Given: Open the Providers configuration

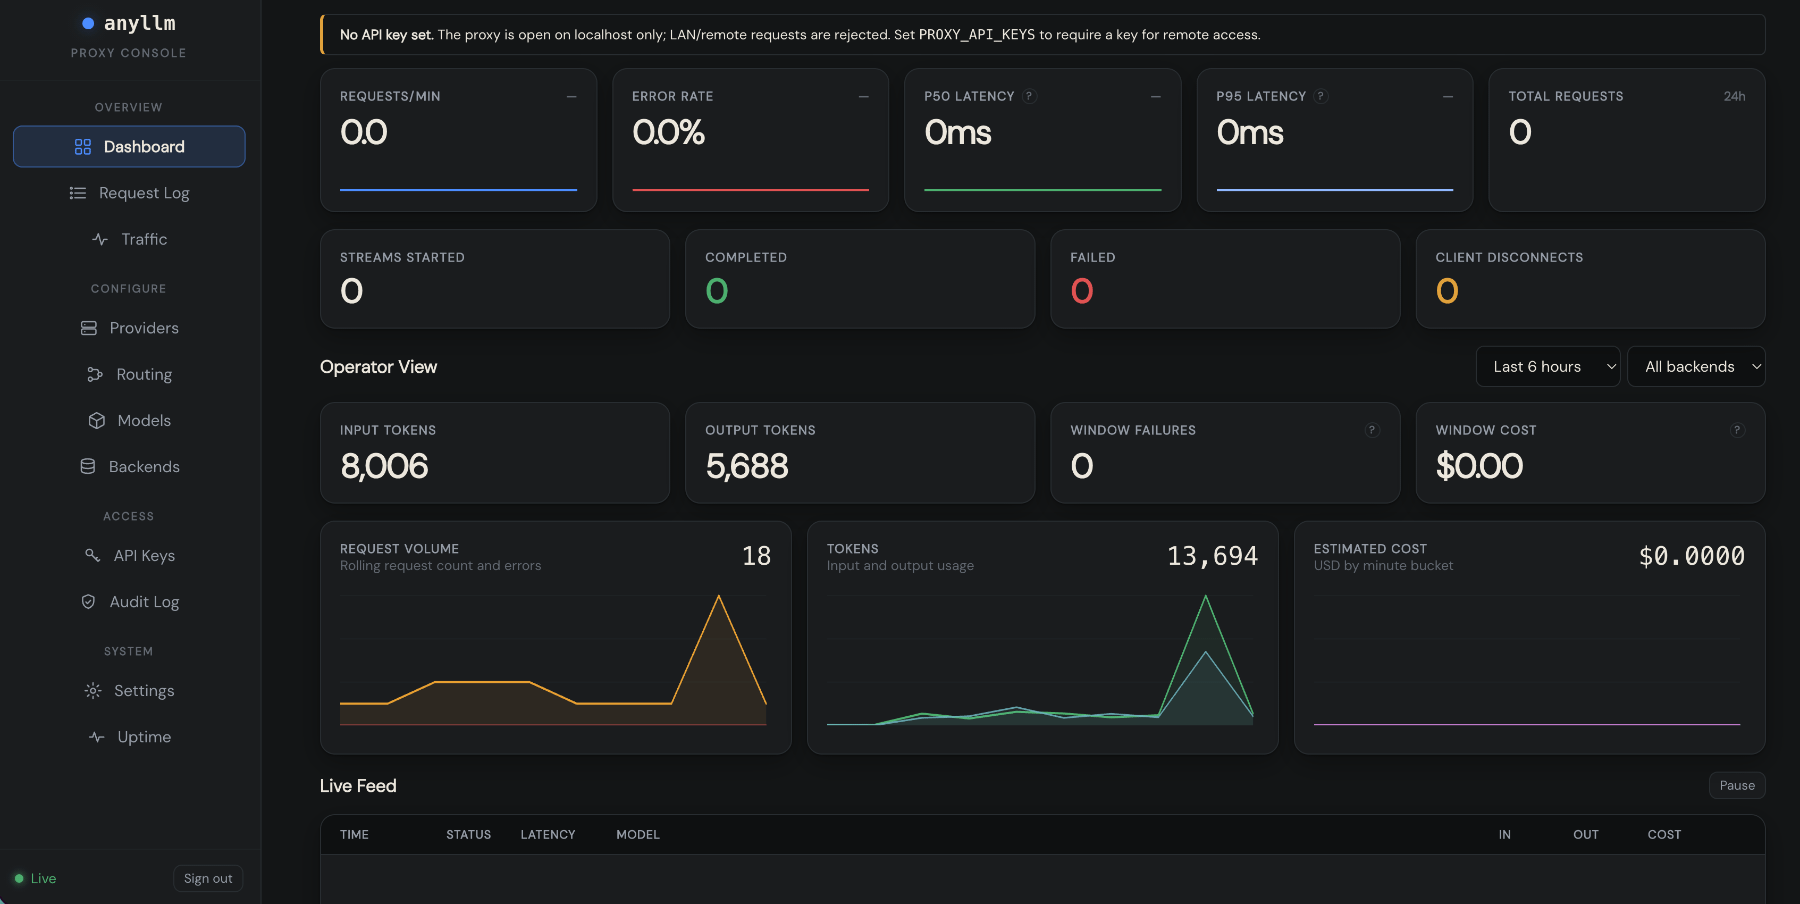Looking at the screenshot, I should click(x=129, y=328).
